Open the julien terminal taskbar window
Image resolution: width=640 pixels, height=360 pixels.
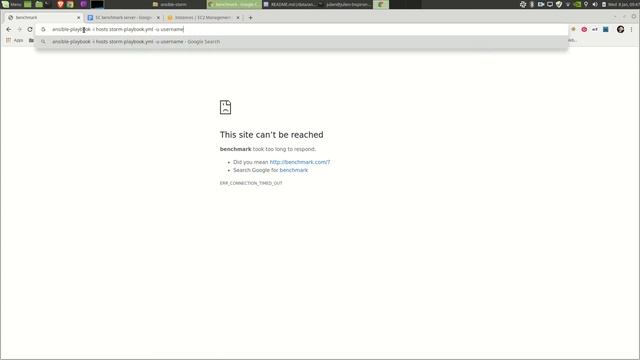pyautogui.click(x=345, y=4)
